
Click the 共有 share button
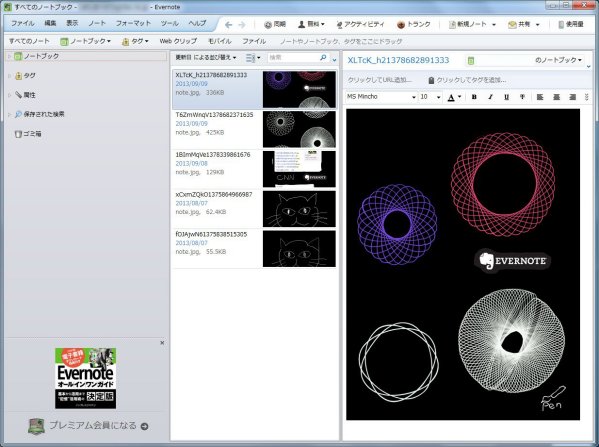[519, 24]
